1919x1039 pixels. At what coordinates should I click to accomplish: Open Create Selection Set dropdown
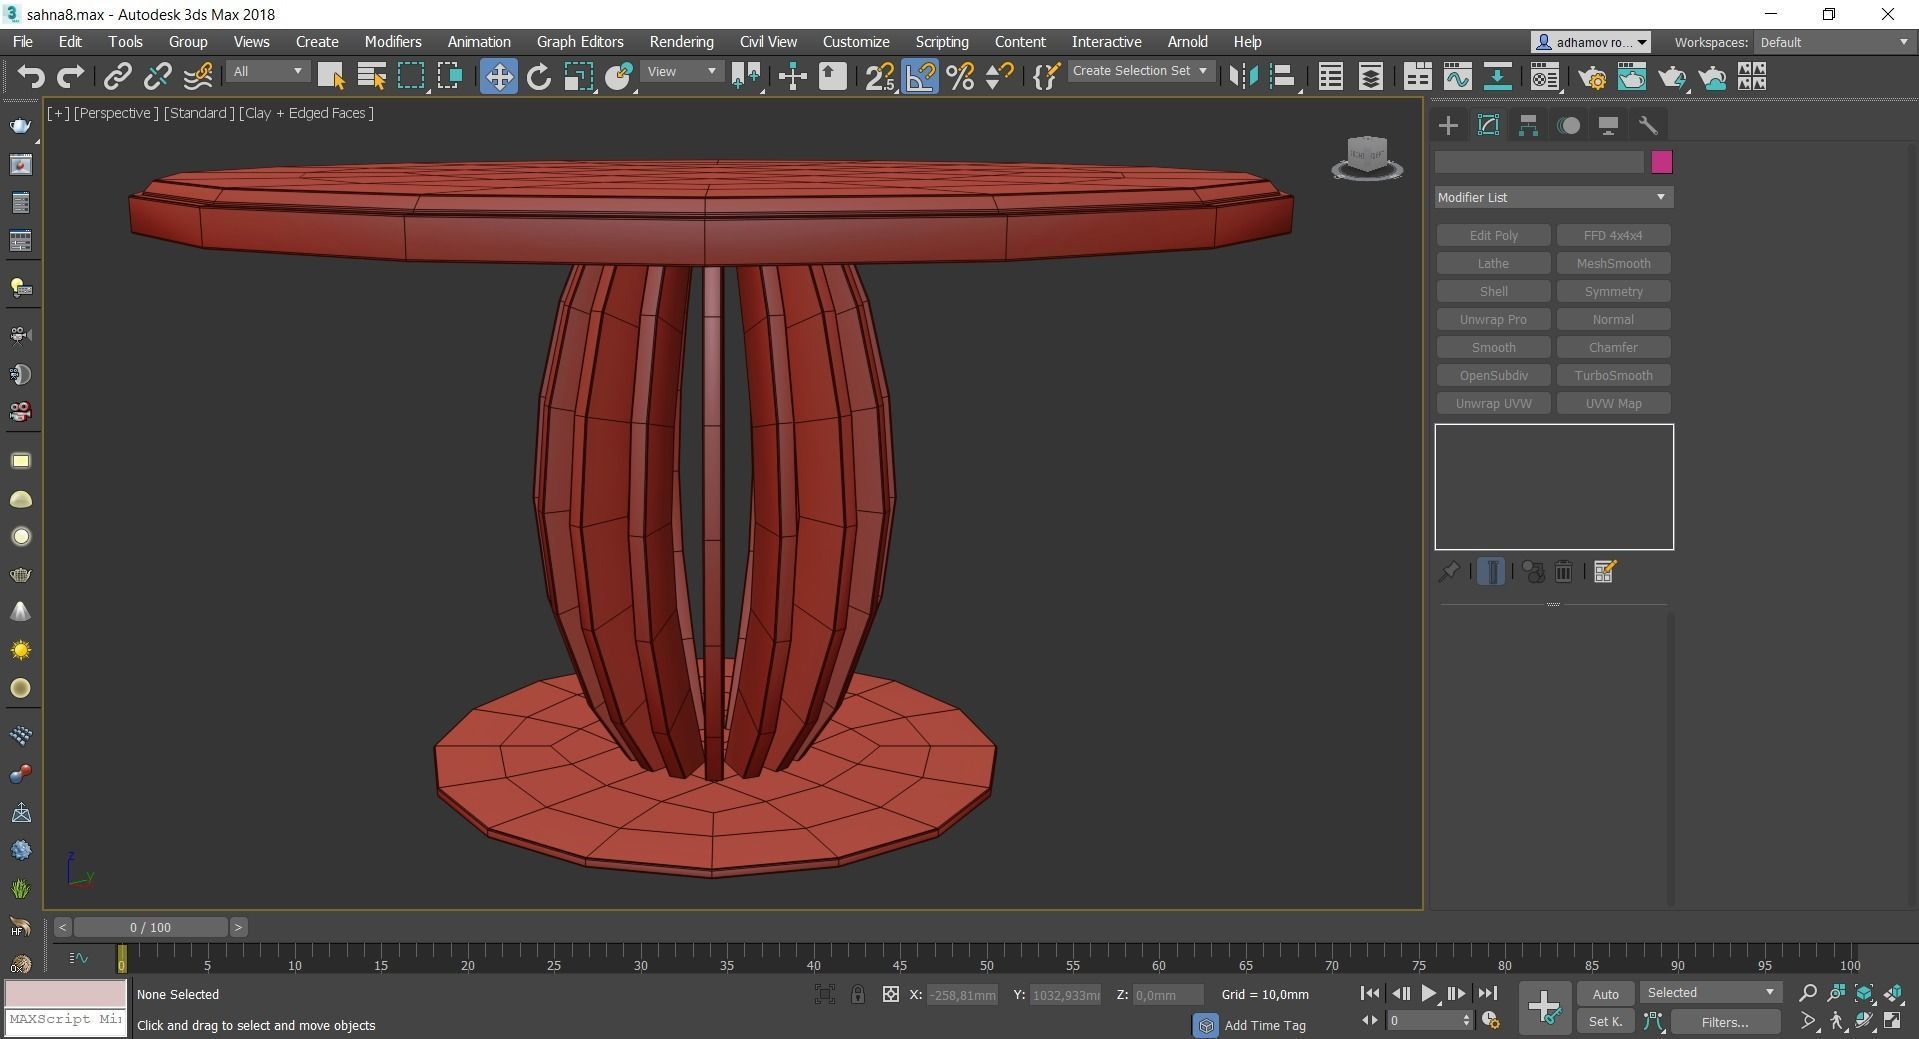pos(1140,71)
